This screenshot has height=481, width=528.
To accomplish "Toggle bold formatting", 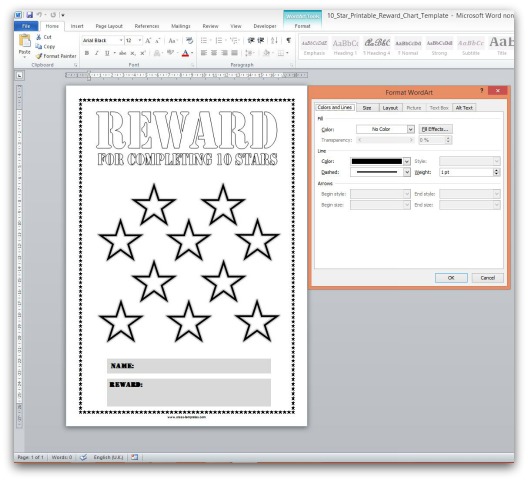I will tap(87, 53).
